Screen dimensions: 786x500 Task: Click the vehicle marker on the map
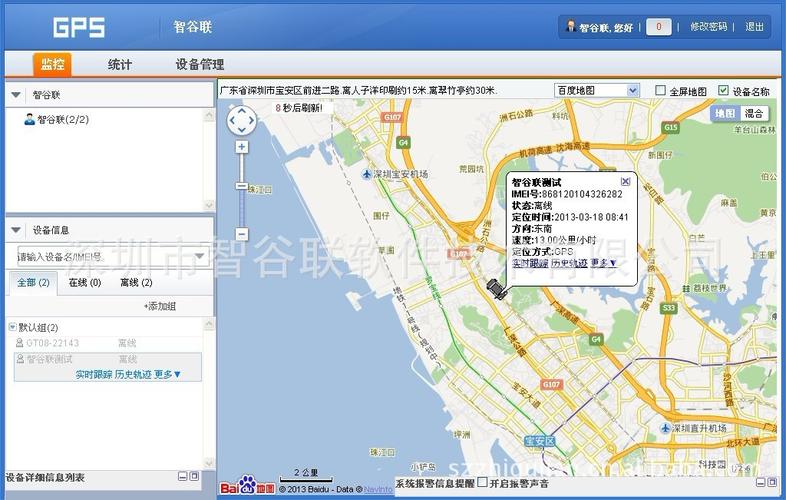tap(496, 289)
